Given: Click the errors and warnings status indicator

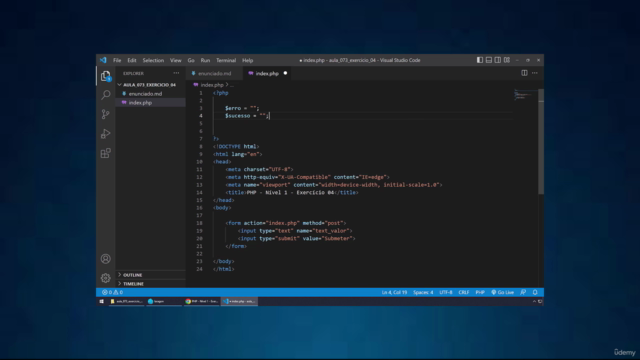Looking at the screenshot, I should pos(112,292).
